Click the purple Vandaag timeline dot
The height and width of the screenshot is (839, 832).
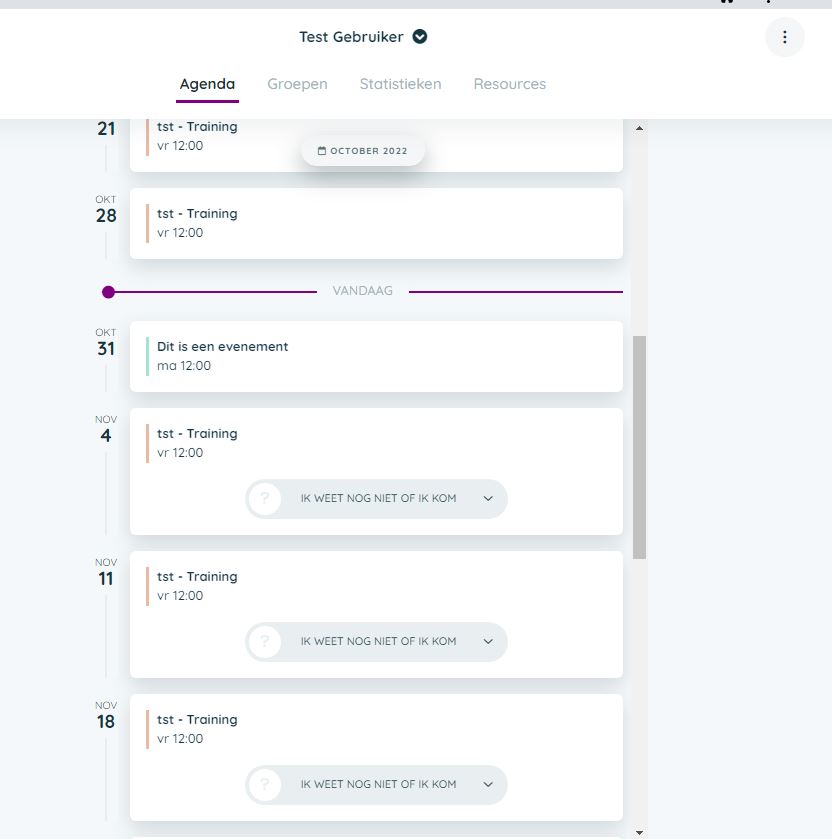click(108, 292)
